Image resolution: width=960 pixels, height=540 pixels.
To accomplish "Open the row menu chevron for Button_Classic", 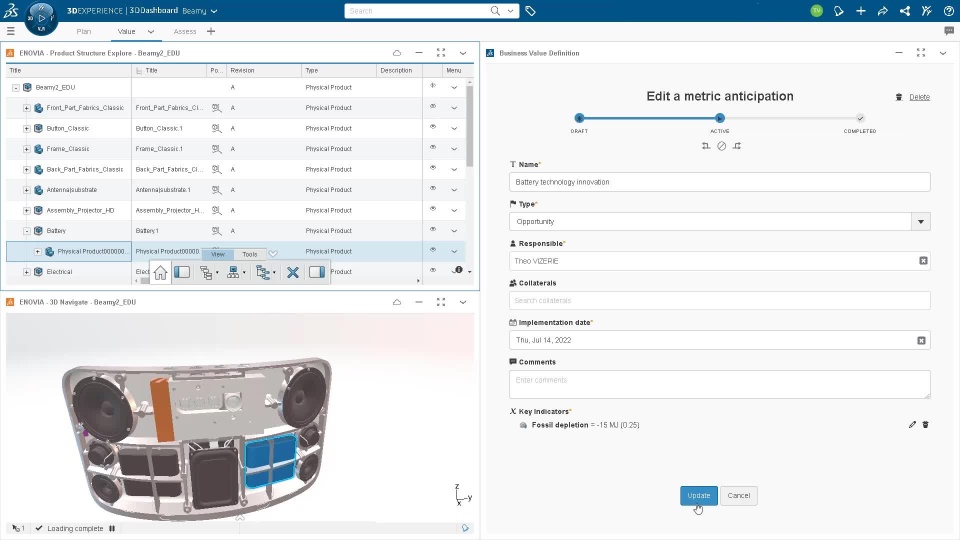I will [454, 129].
